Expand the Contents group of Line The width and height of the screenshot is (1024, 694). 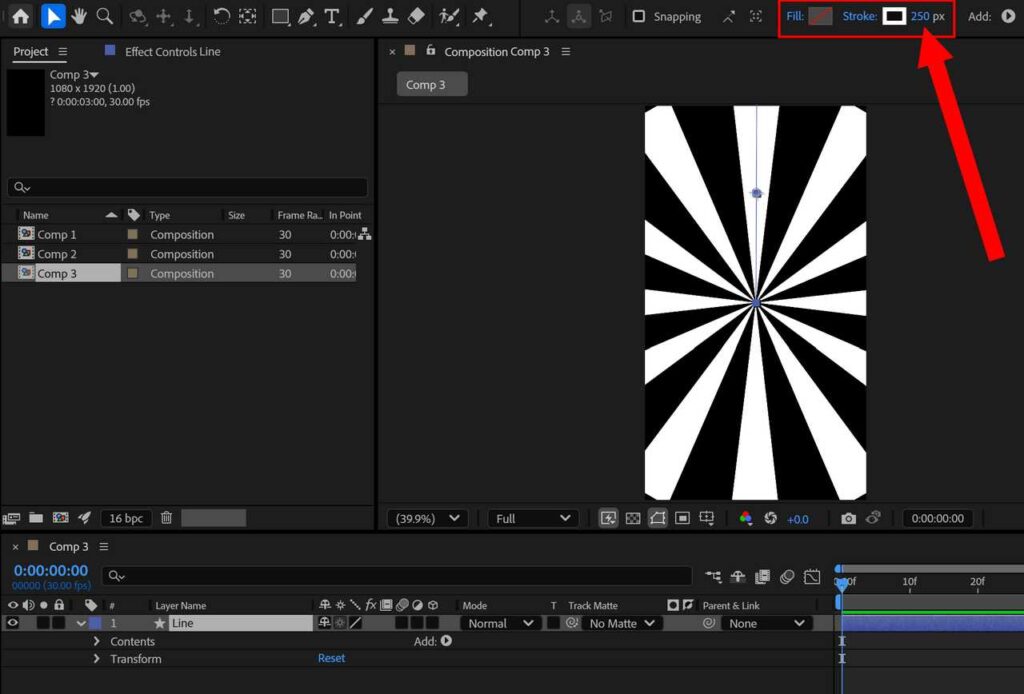pos(97,641)
